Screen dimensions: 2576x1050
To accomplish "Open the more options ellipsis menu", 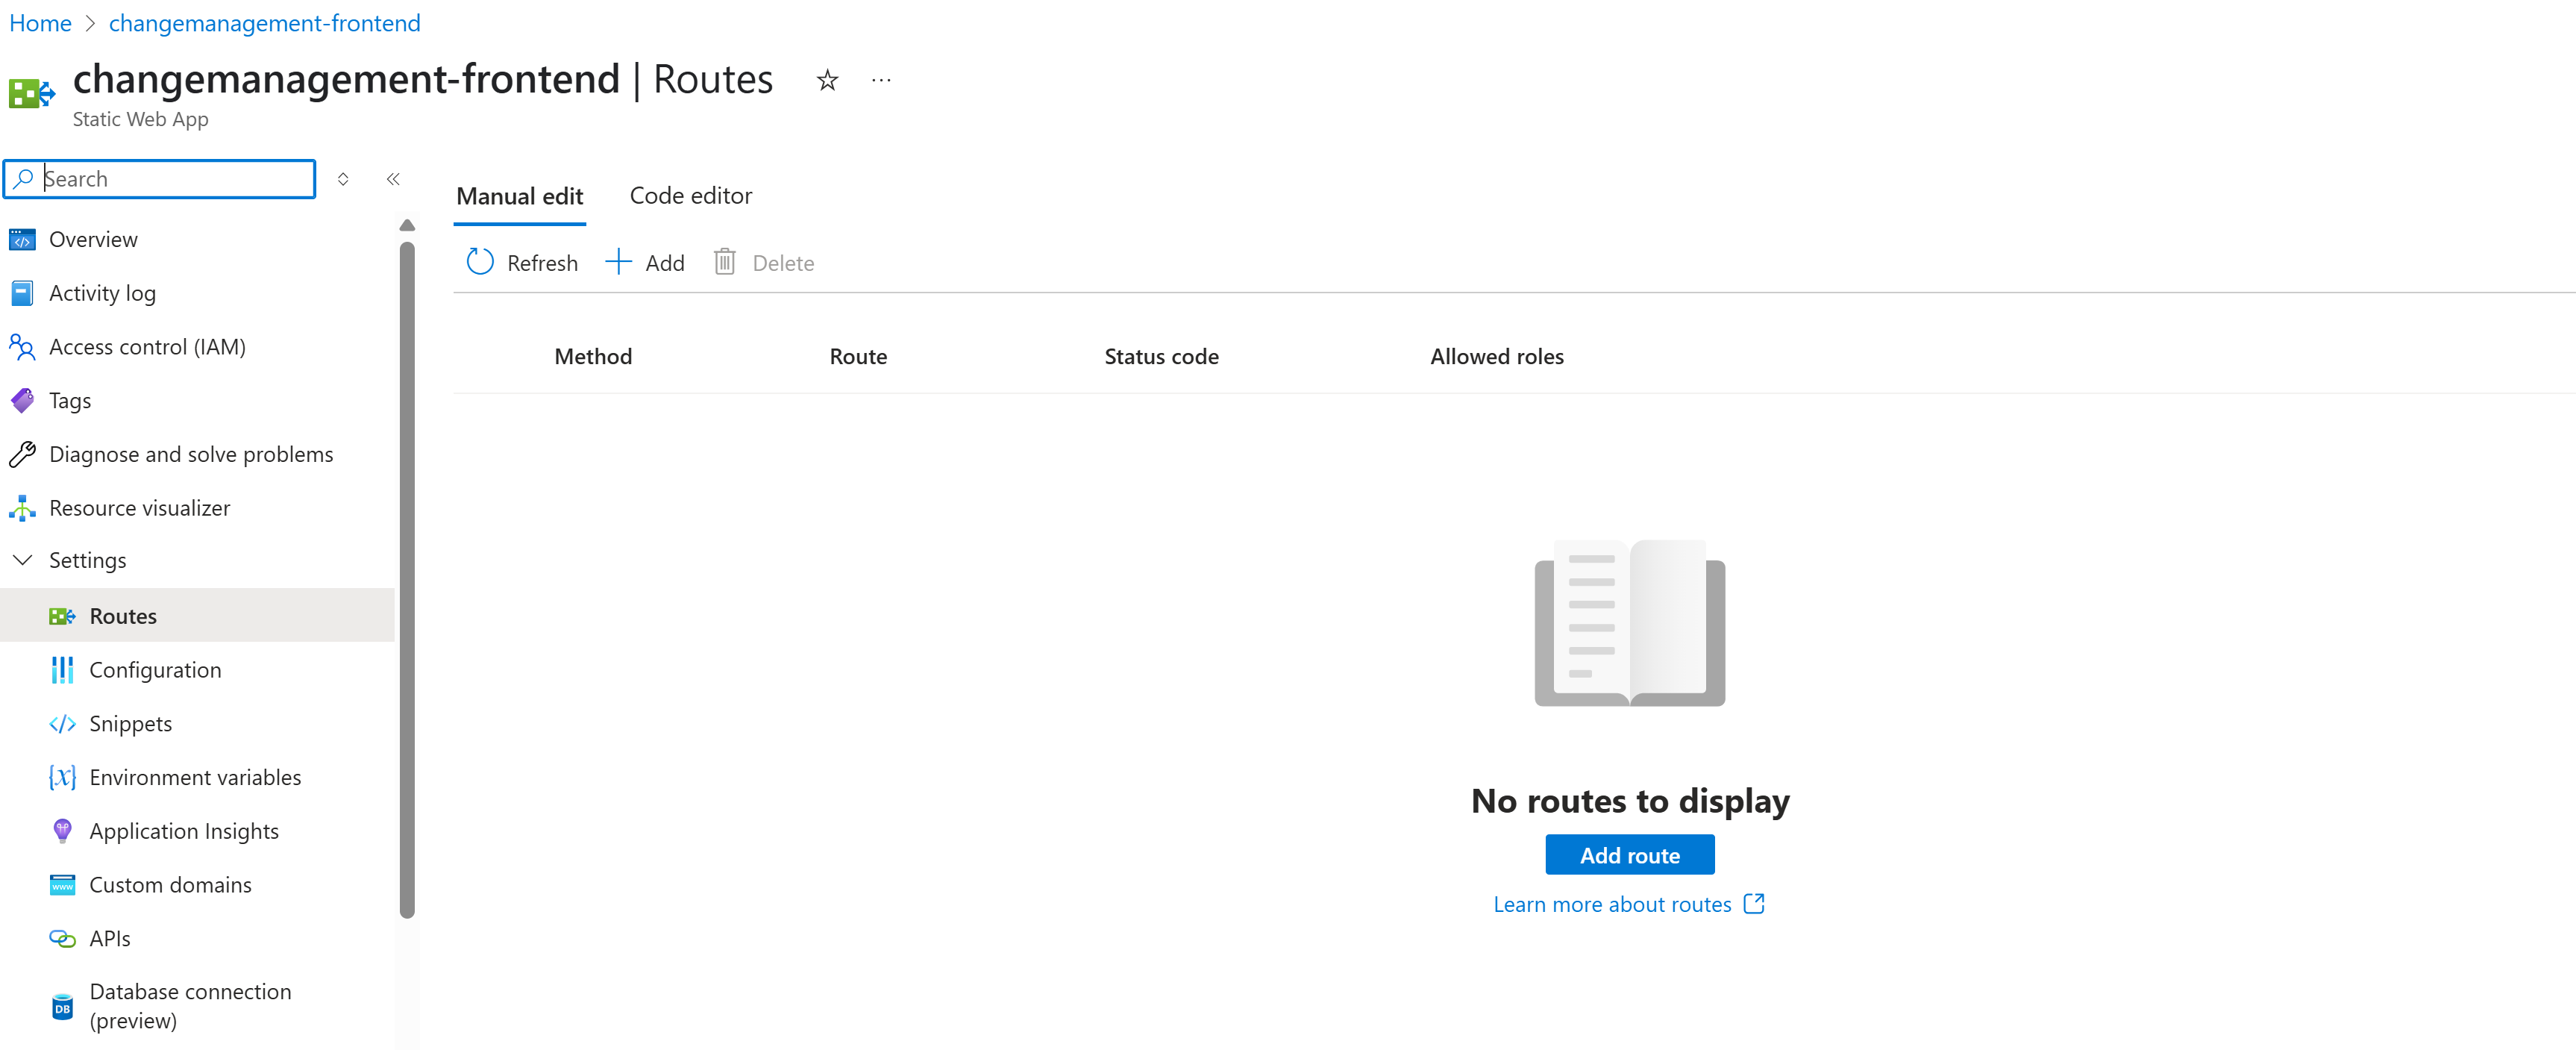I will tap(880, 80).
